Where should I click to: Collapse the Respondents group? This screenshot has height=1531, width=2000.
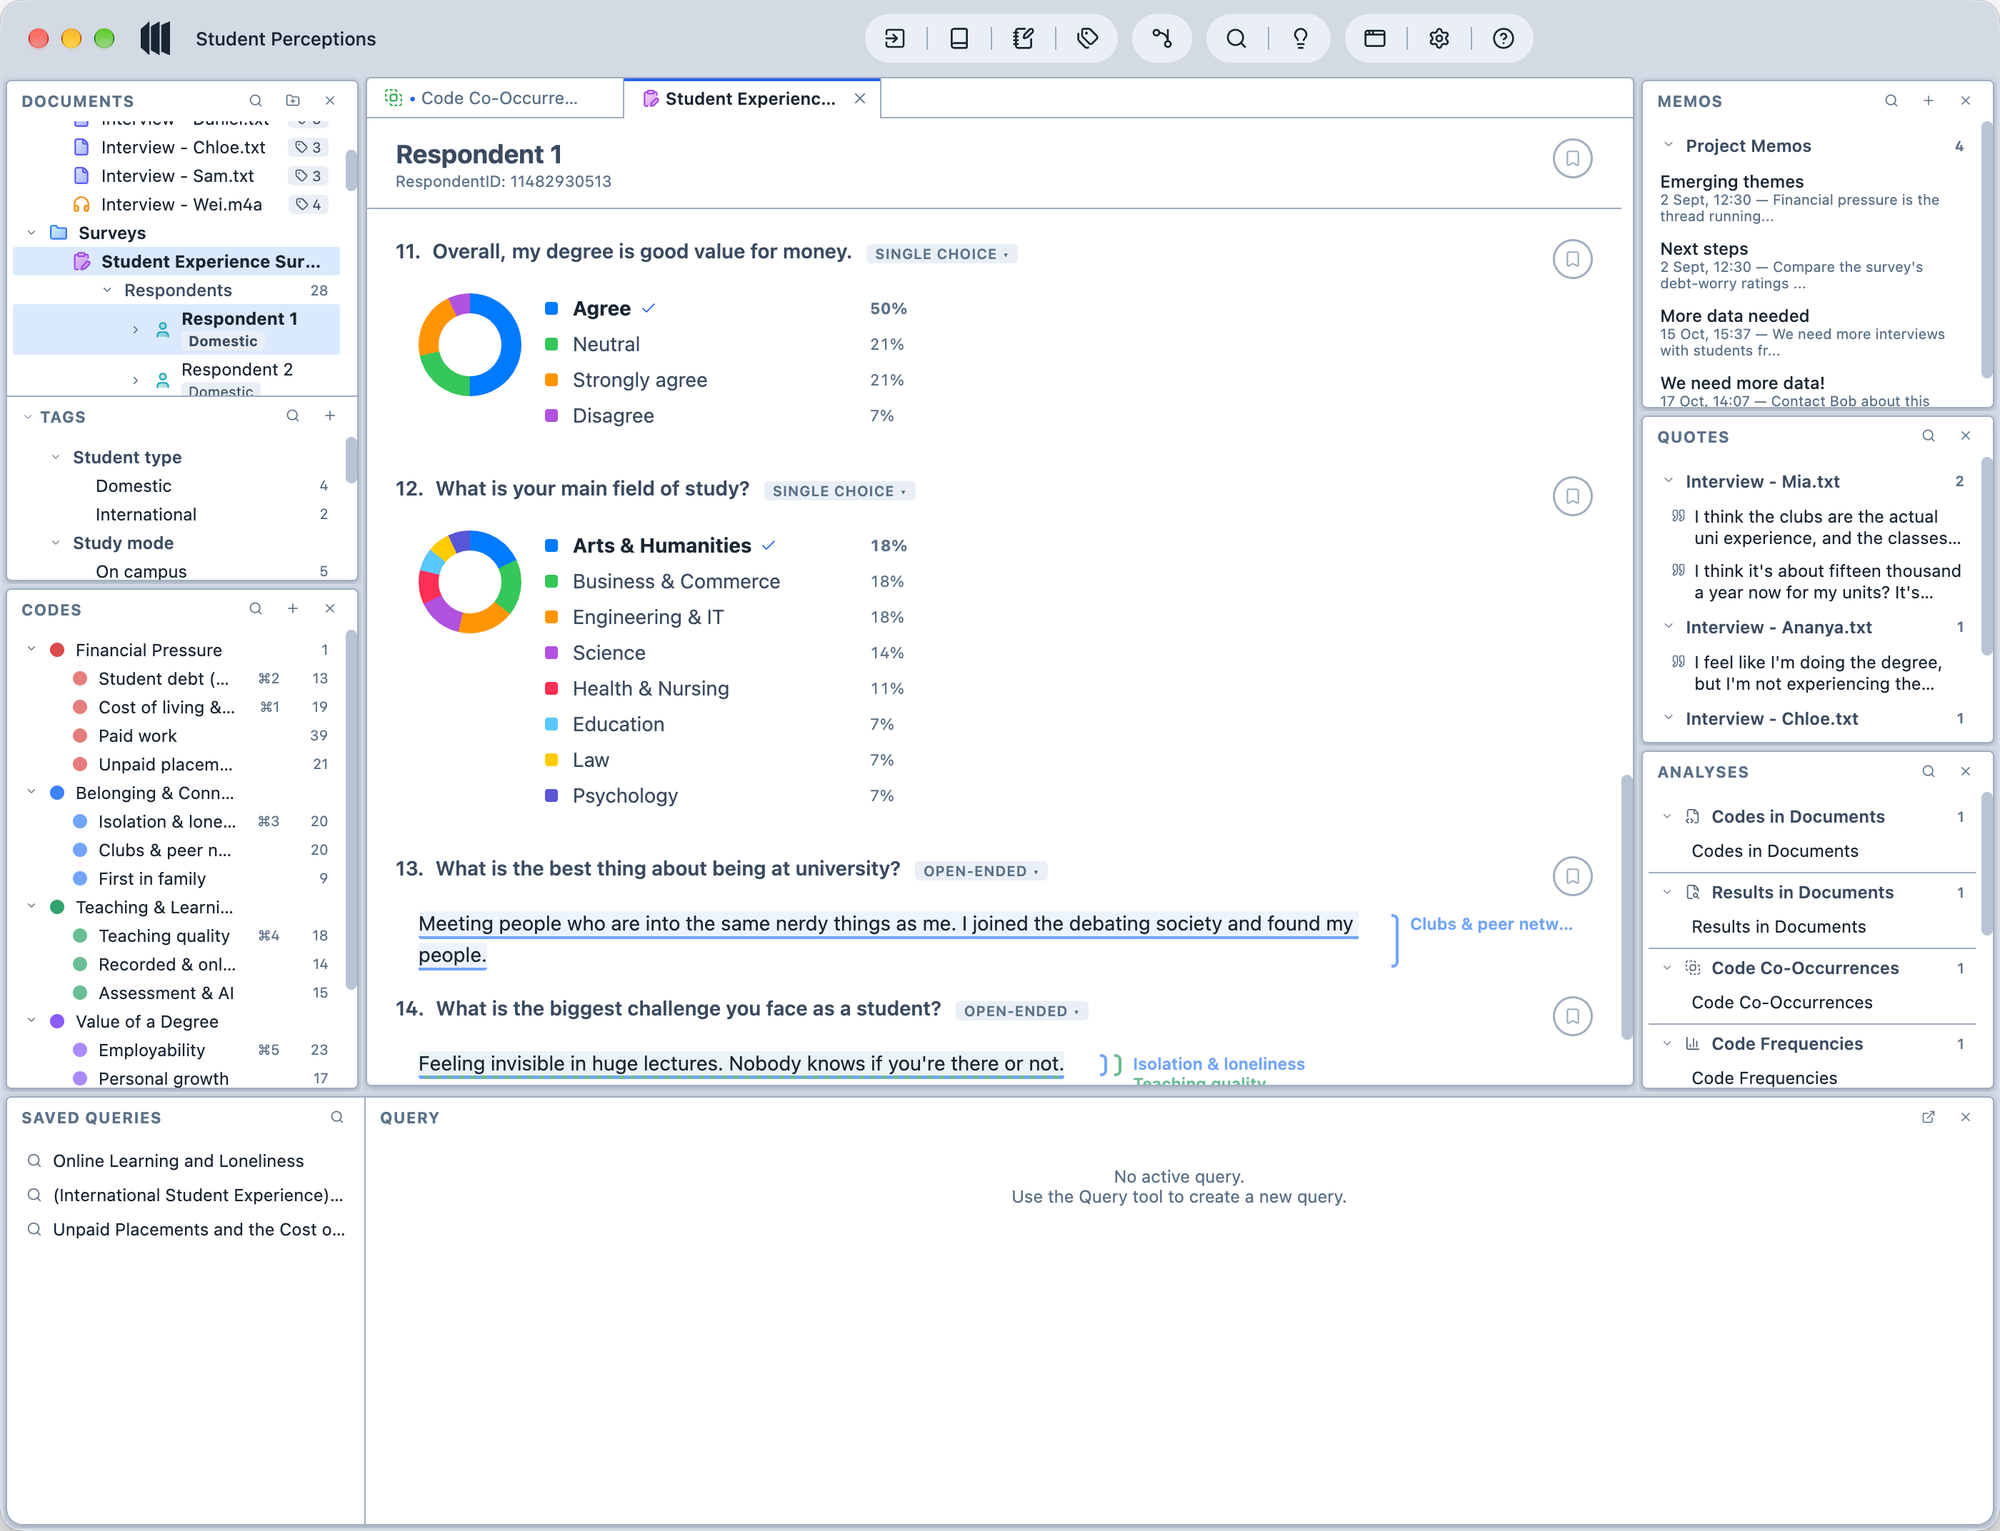107,290
